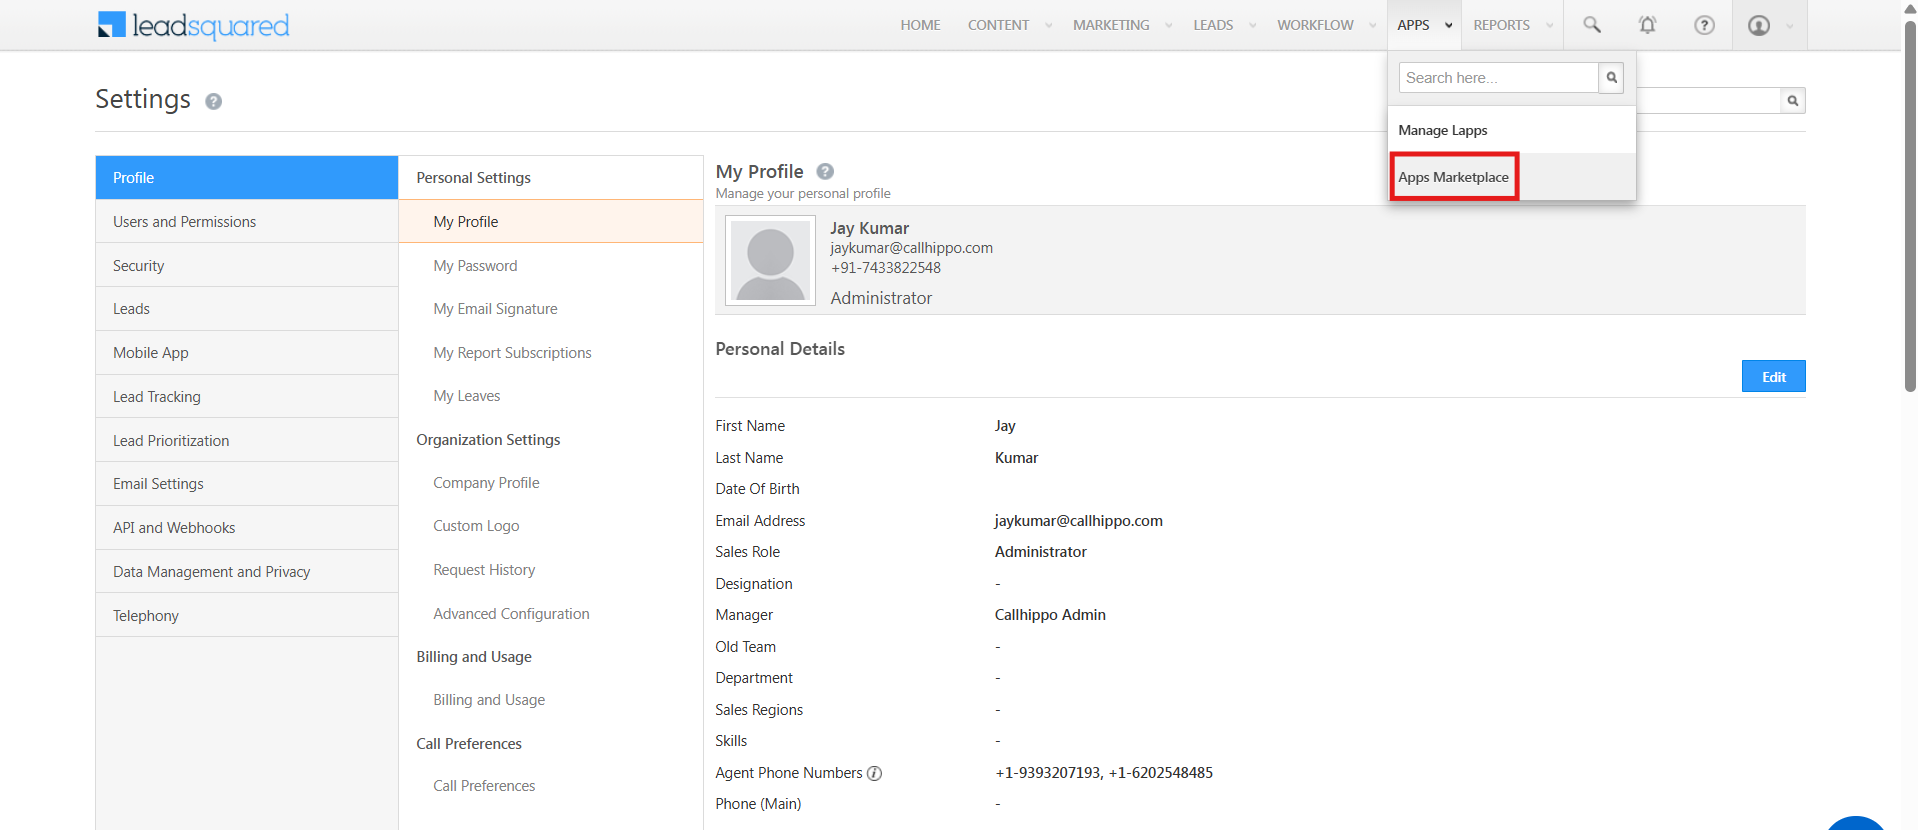Click the +91-7433822548 phone number
Image resolution: width=1918 pixels, height=830 pixels.
click(886, 268)
